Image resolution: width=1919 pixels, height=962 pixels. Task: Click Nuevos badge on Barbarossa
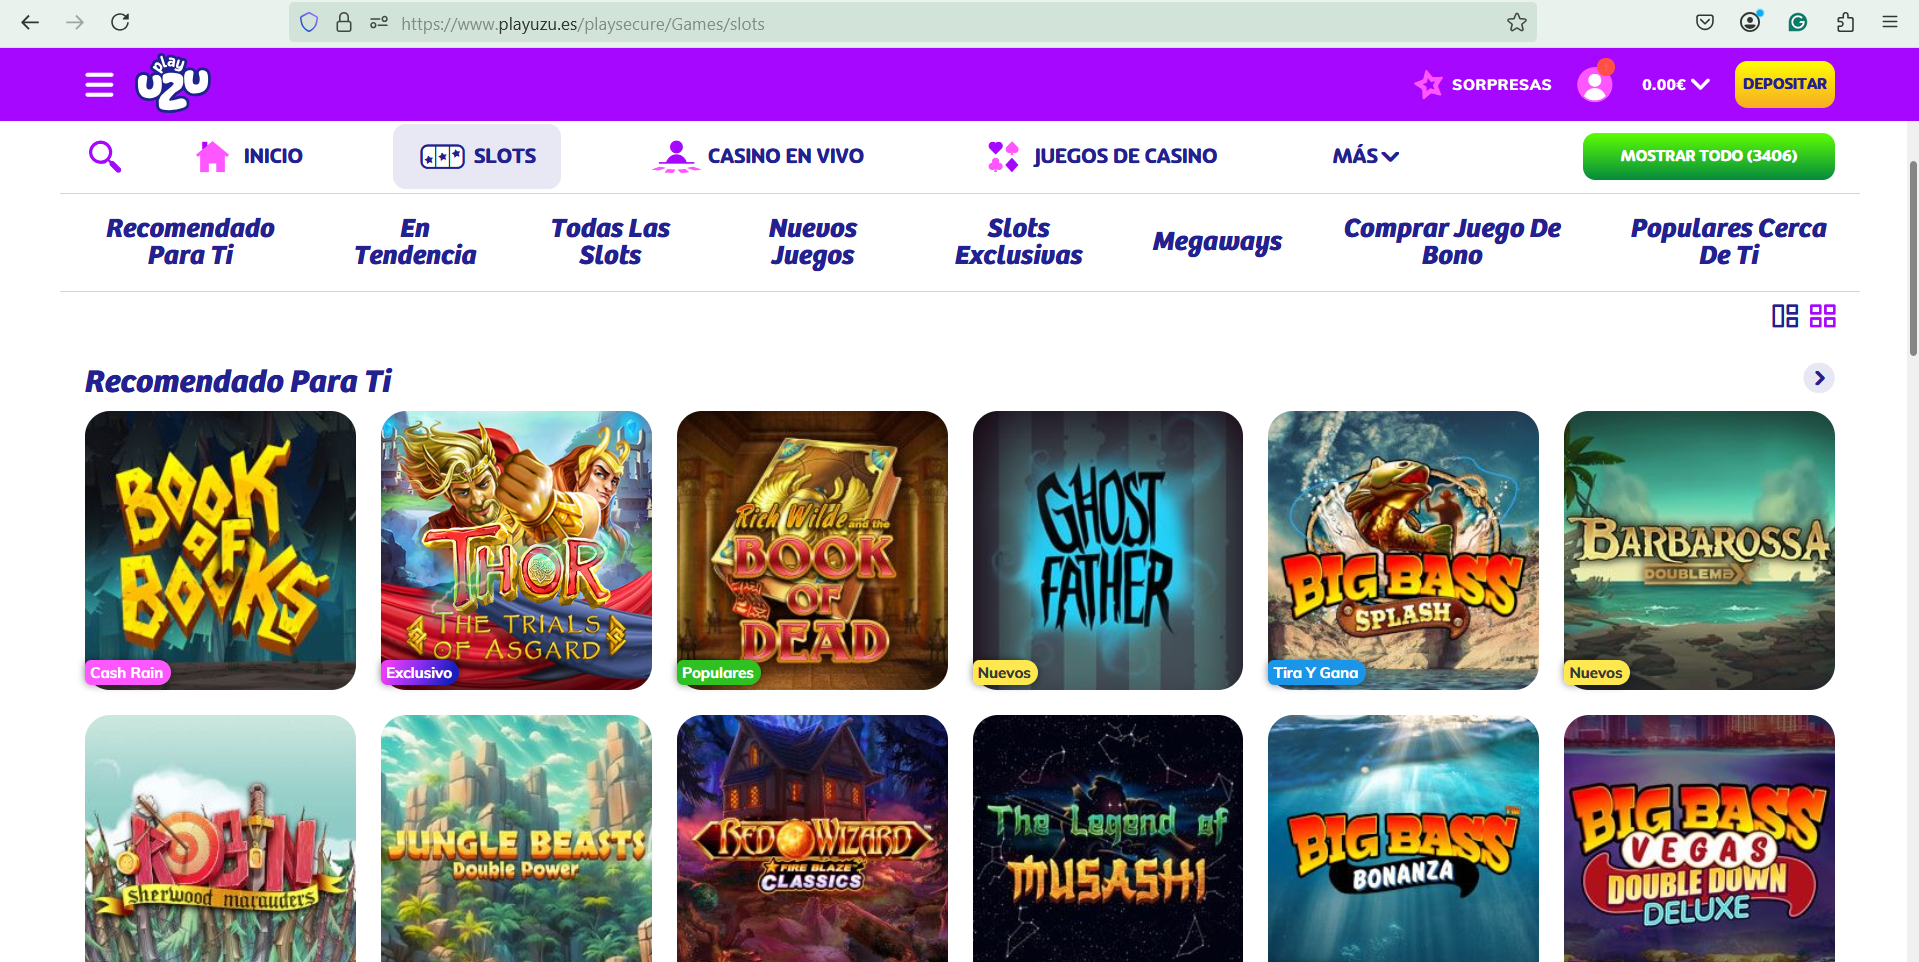point(1596,673)
